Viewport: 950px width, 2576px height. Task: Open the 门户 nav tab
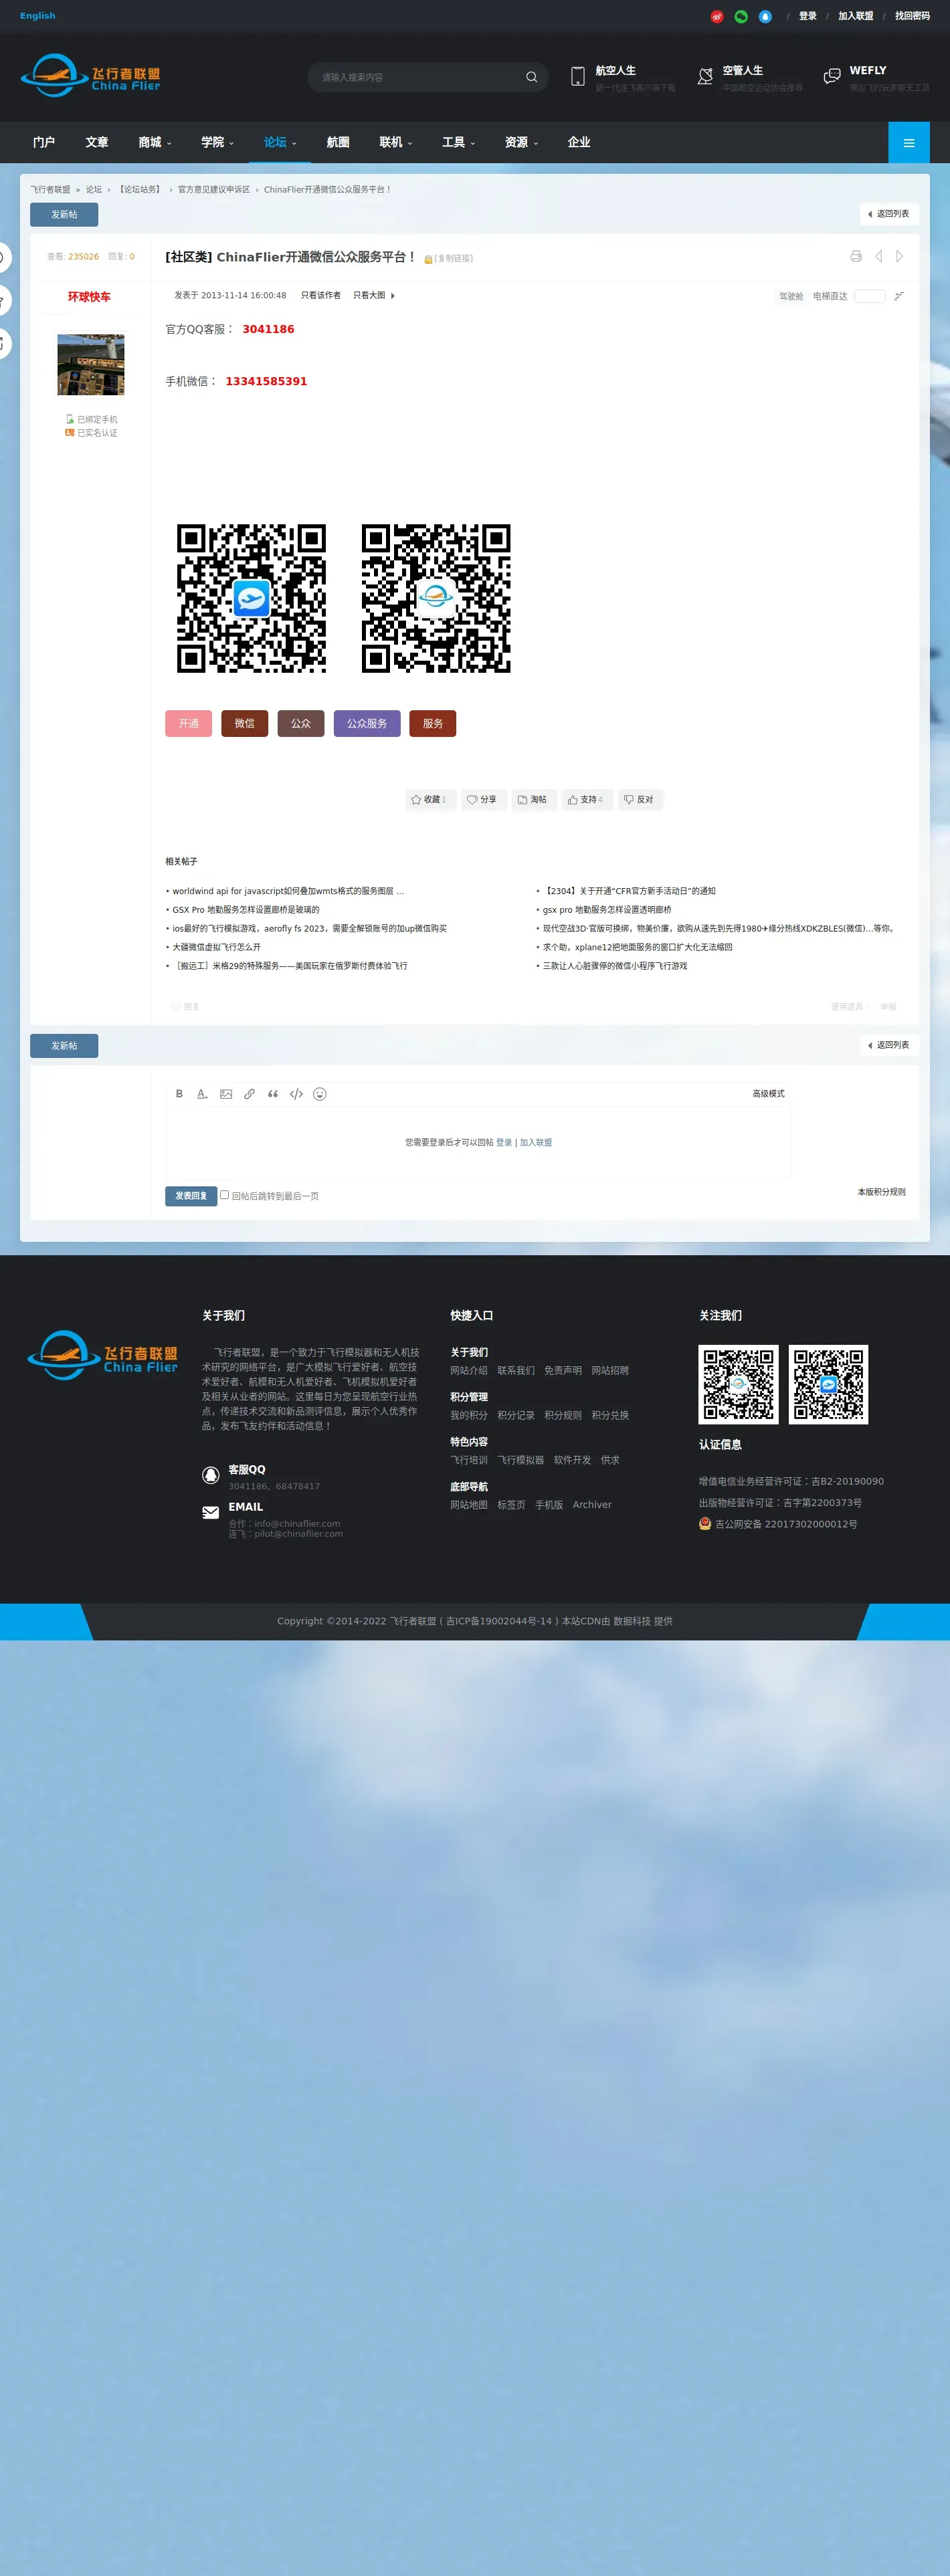click(44, 143)
